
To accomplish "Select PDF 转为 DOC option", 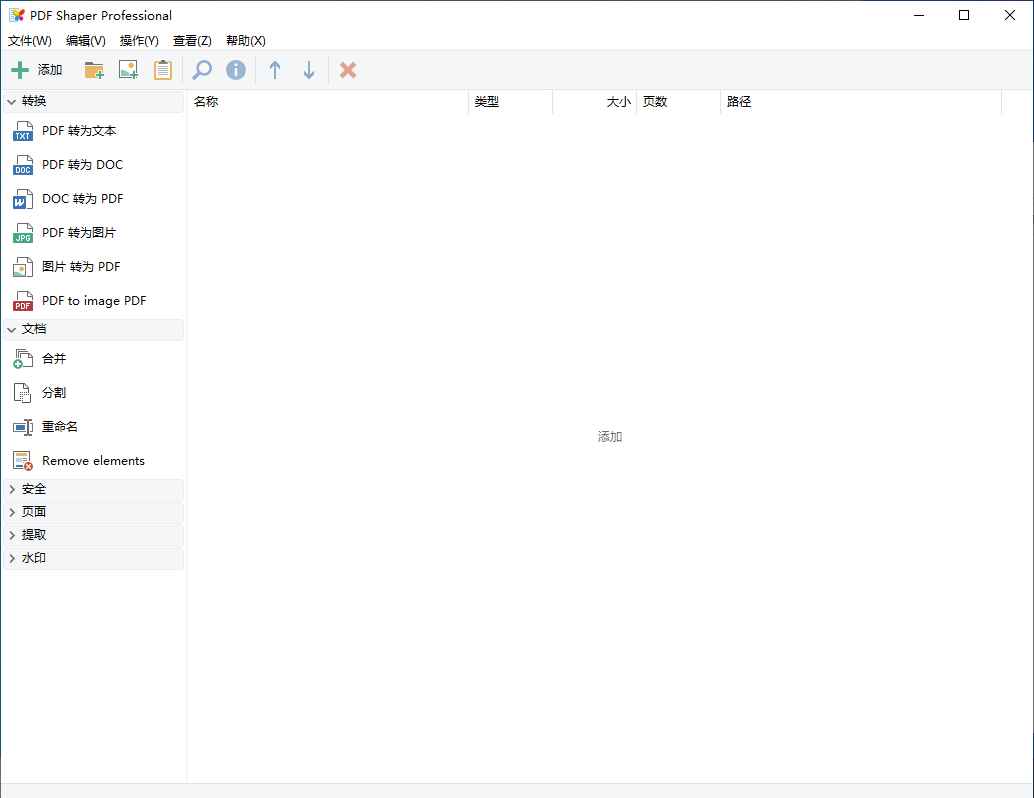I will pos(82,165).
